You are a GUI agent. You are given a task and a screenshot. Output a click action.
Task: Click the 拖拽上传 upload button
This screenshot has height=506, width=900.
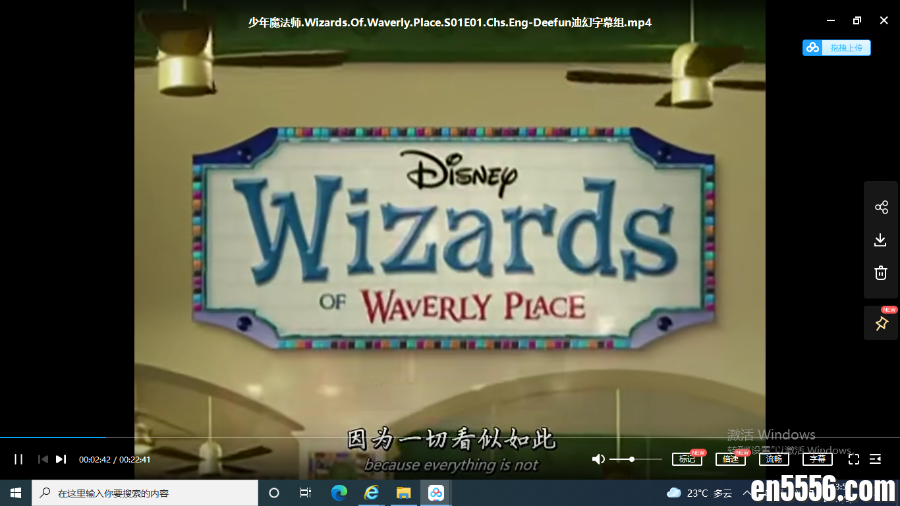point(836,48)
